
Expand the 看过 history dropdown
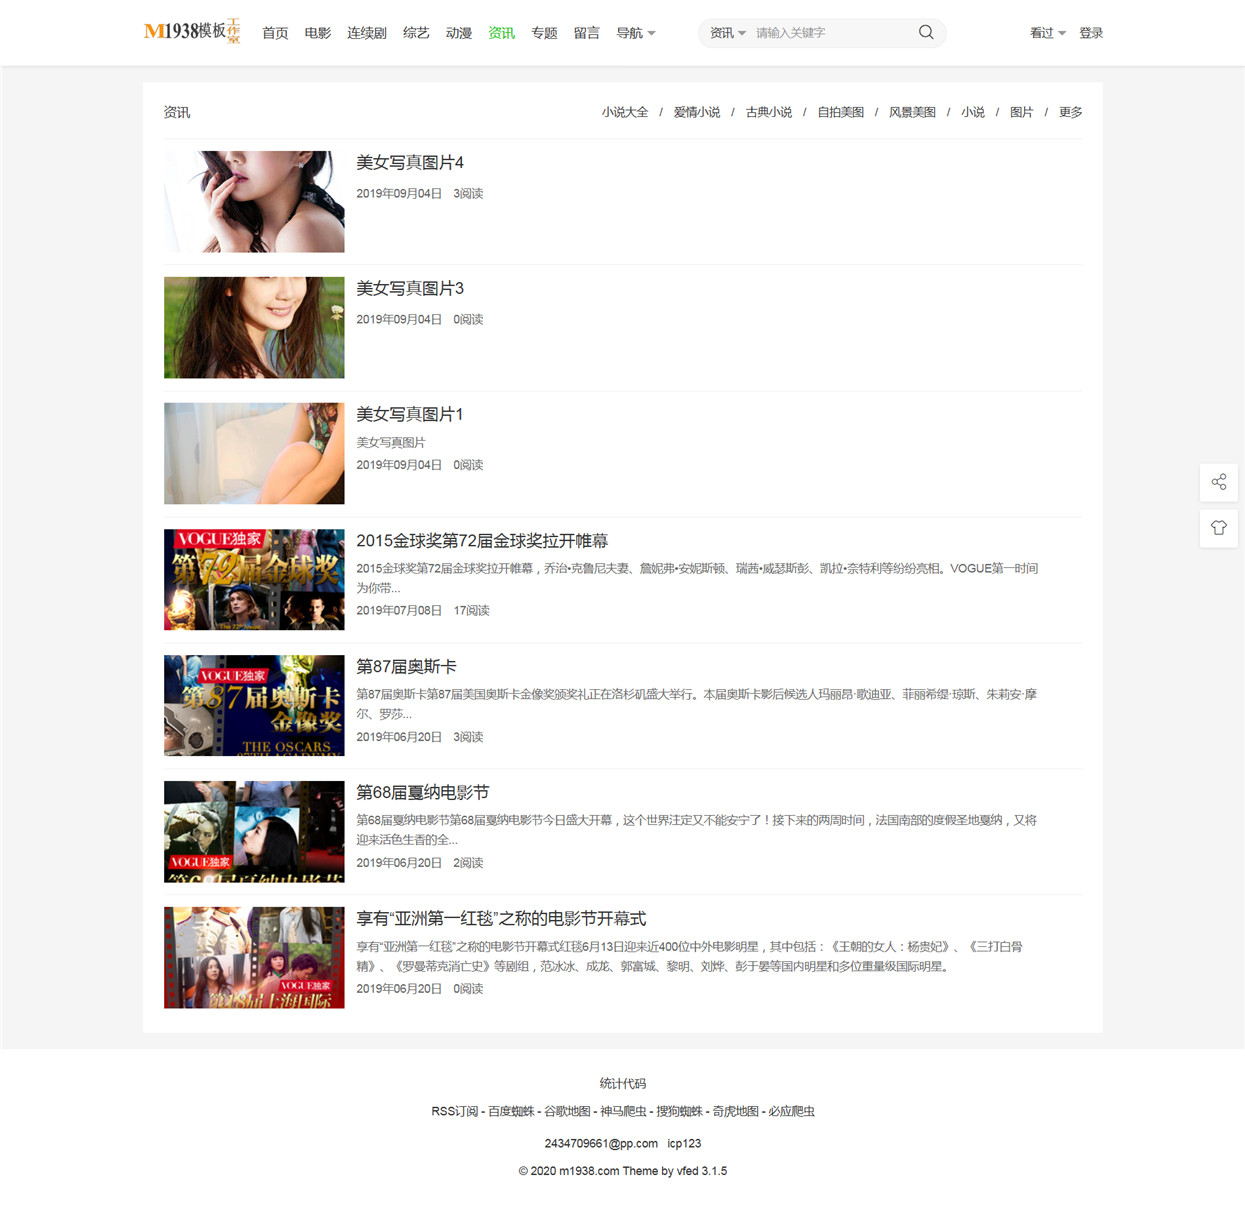pyautogui.click(x=1048, y=33)
